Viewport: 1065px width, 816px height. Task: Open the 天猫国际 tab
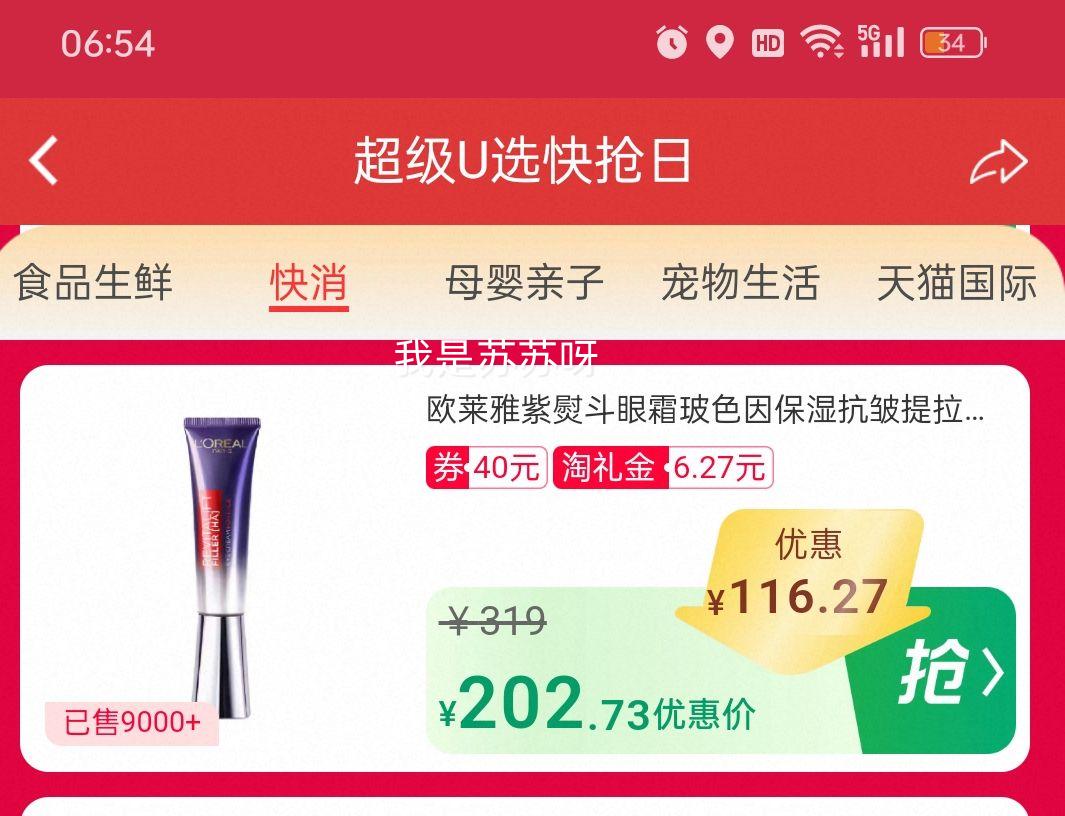click(957, 283)
